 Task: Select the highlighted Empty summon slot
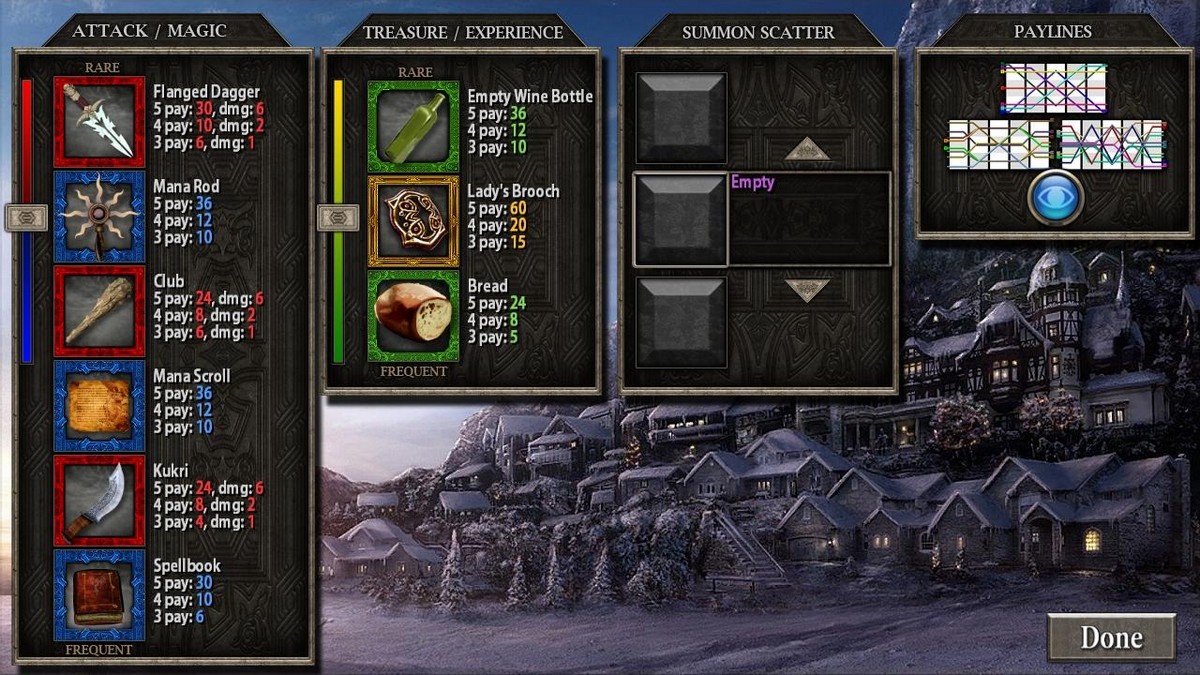coord(762,219)
